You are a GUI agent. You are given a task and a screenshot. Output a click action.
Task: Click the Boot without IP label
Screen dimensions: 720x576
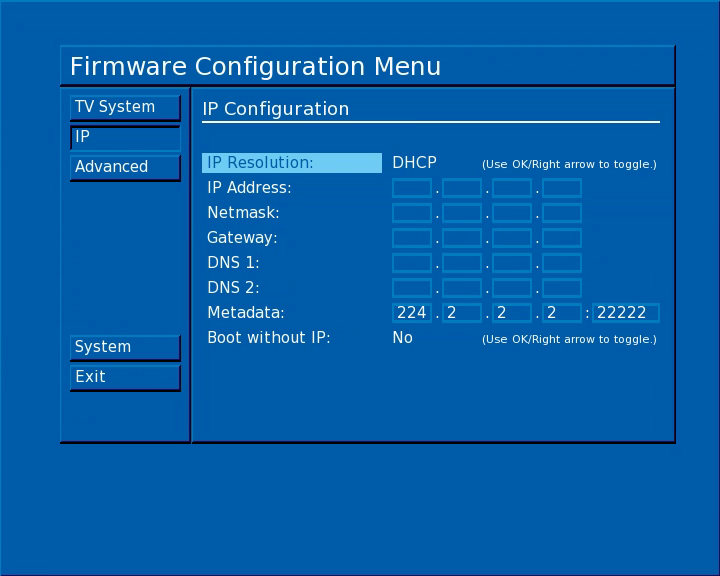coord(269,338)
